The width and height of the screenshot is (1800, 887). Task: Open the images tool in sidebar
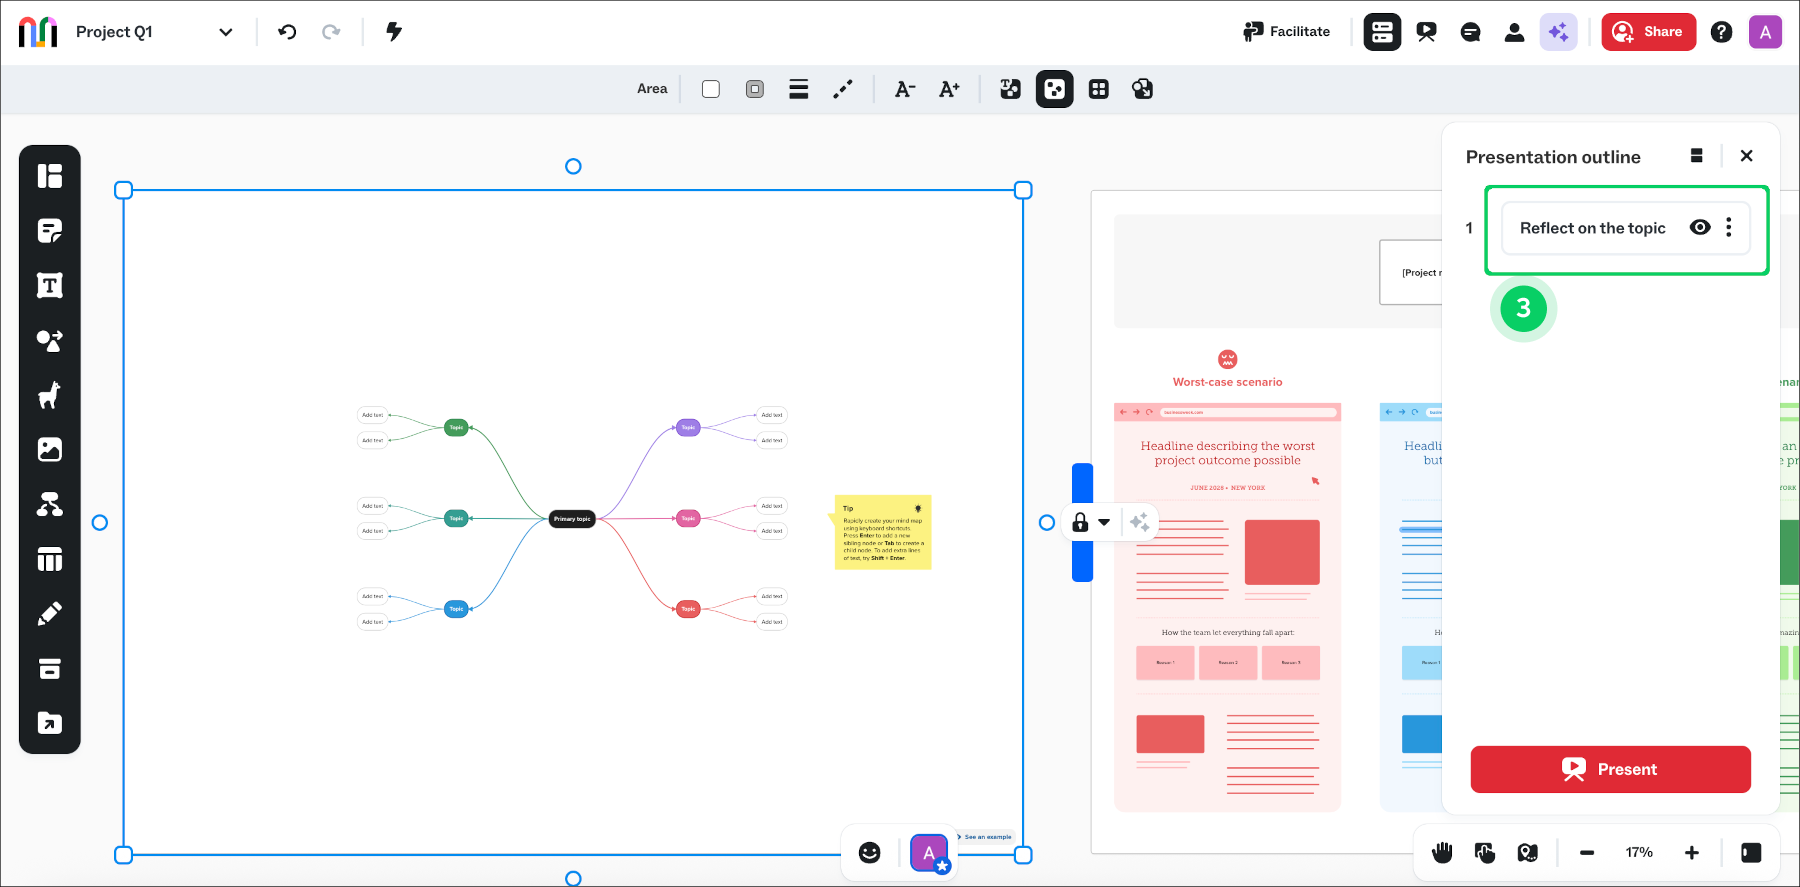point(49,450)
